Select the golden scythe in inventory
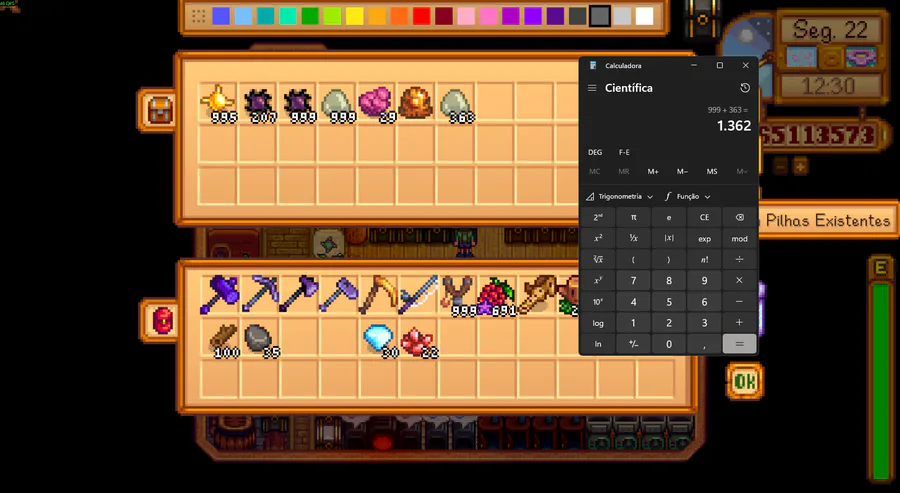The image size is (900, 493). pos(377,294)
